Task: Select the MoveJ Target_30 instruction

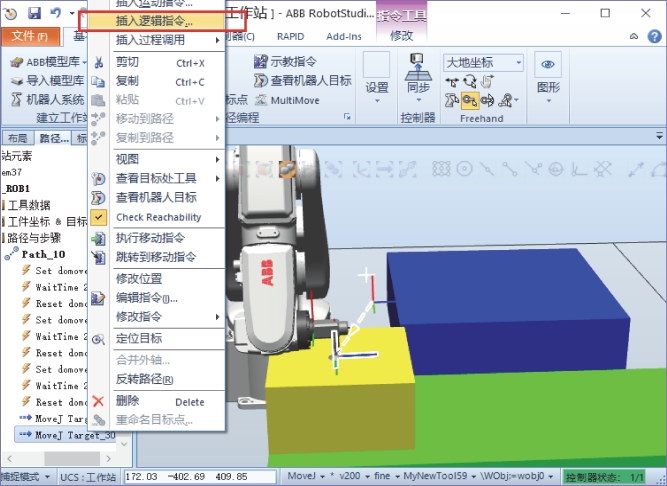Action: coord(67,435)
